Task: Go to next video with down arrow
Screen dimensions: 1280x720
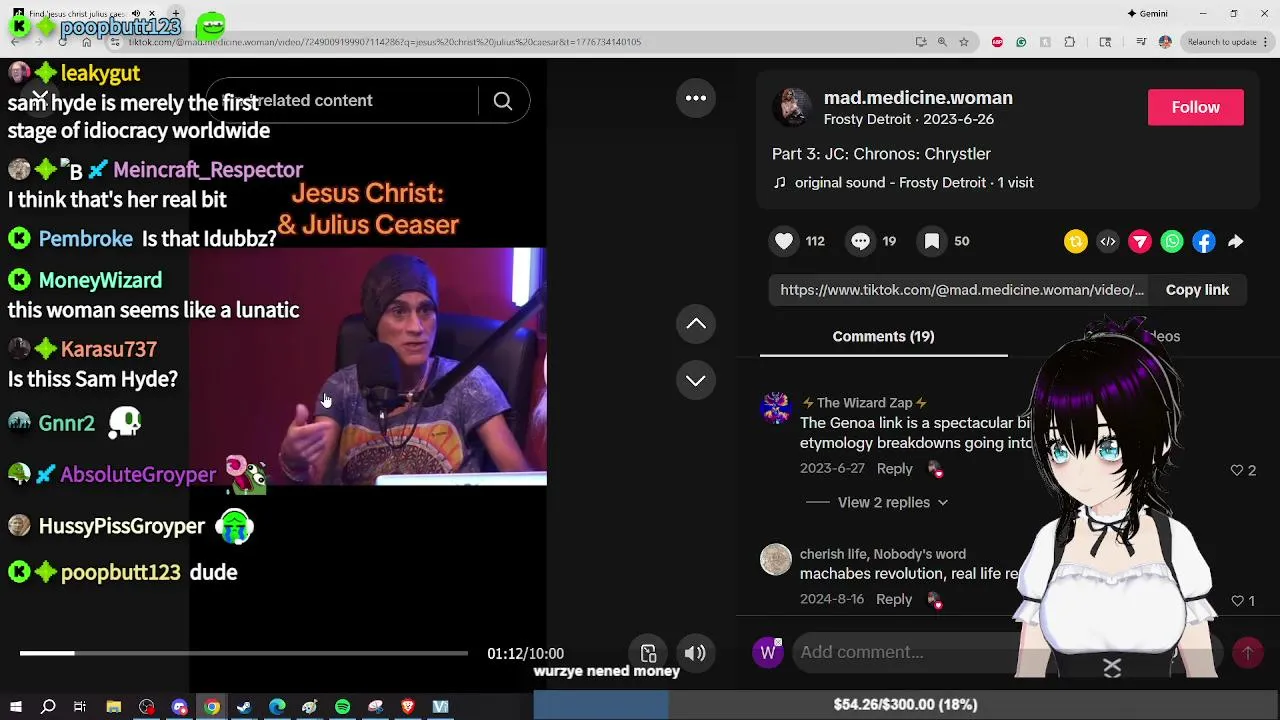Action: (x=696, y=380)
